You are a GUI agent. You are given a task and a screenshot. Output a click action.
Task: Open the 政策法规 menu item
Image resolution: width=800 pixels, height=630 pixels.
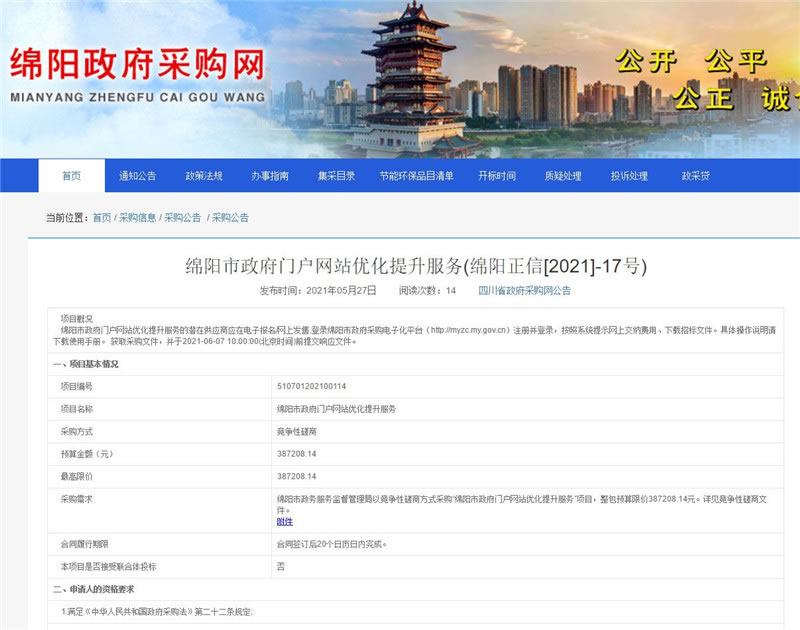204,176
